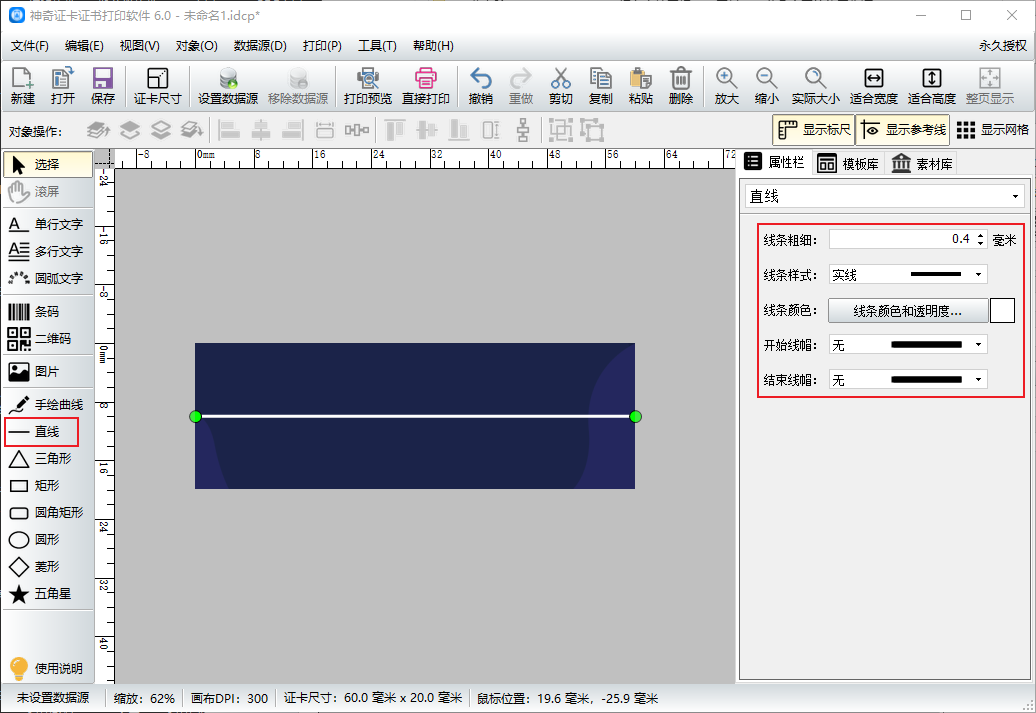
Task: Open the 打印(P) menu
Action: [322, 46]
